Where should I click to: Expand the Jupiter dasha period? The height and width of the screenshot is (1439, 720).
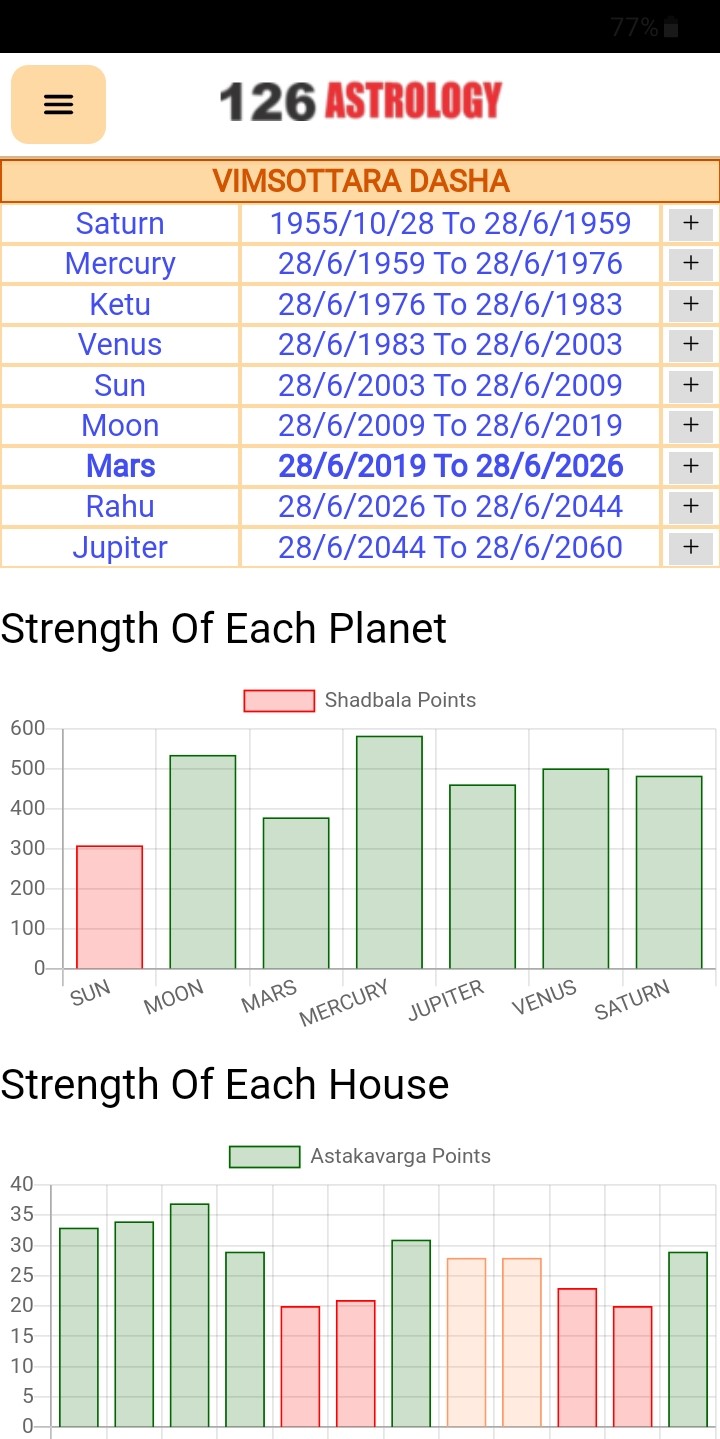690,548
